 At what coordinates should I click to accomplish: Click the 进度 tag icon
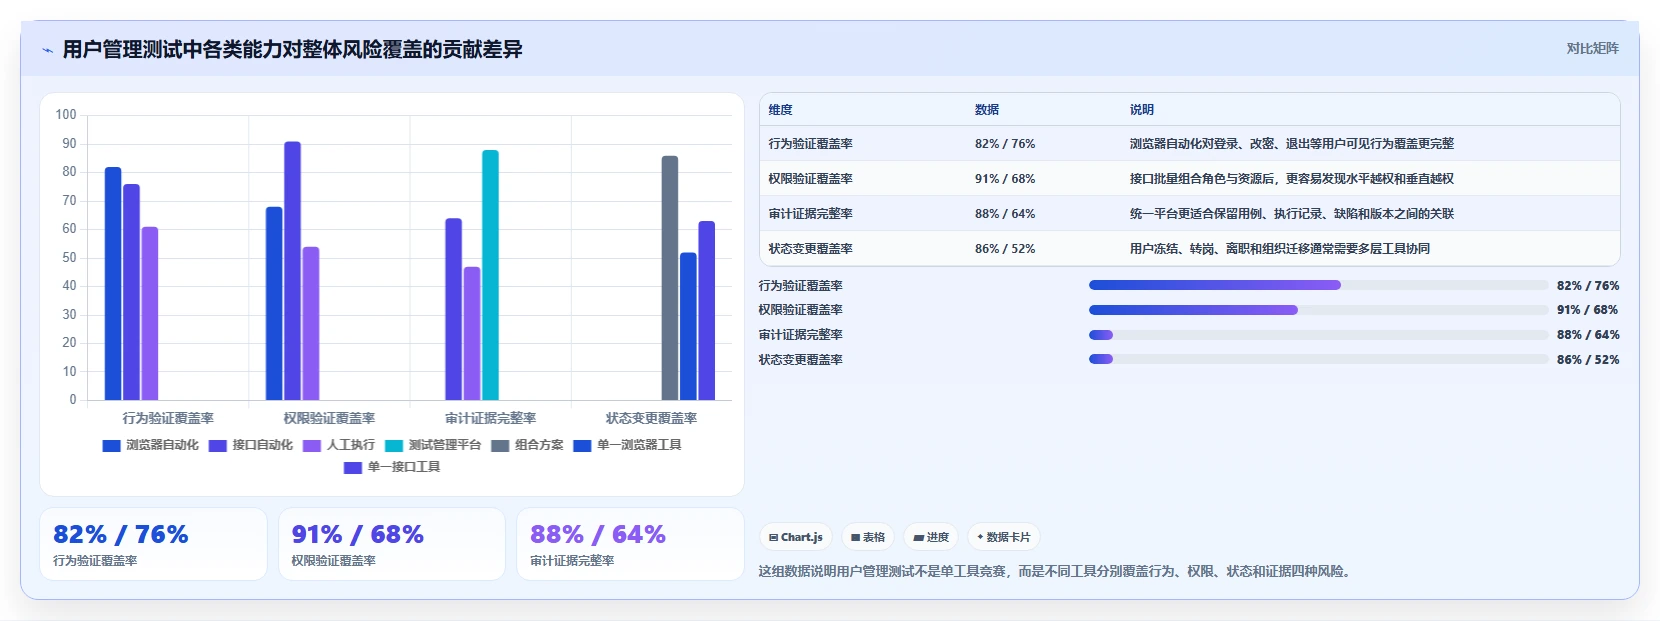coord(918,537)
